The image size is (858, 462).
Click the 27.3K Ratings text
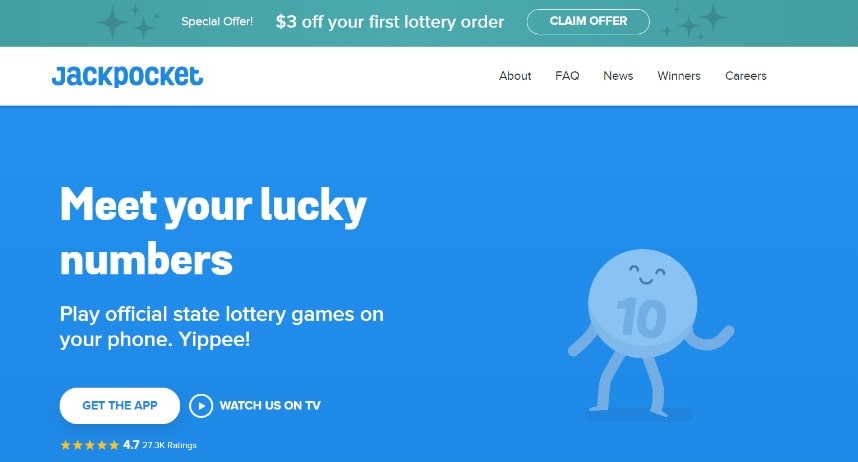pyautogui.click(x=170, y=446)
